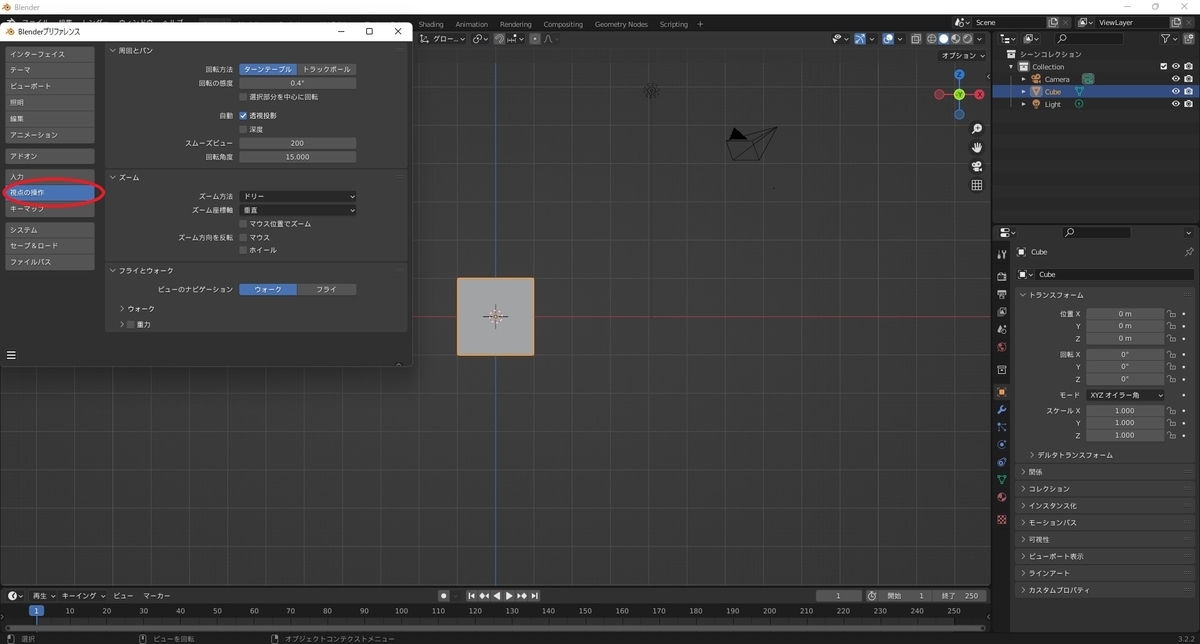Uncheck 透視投影 auto perspective checkbox

click(x=243, y=115)
